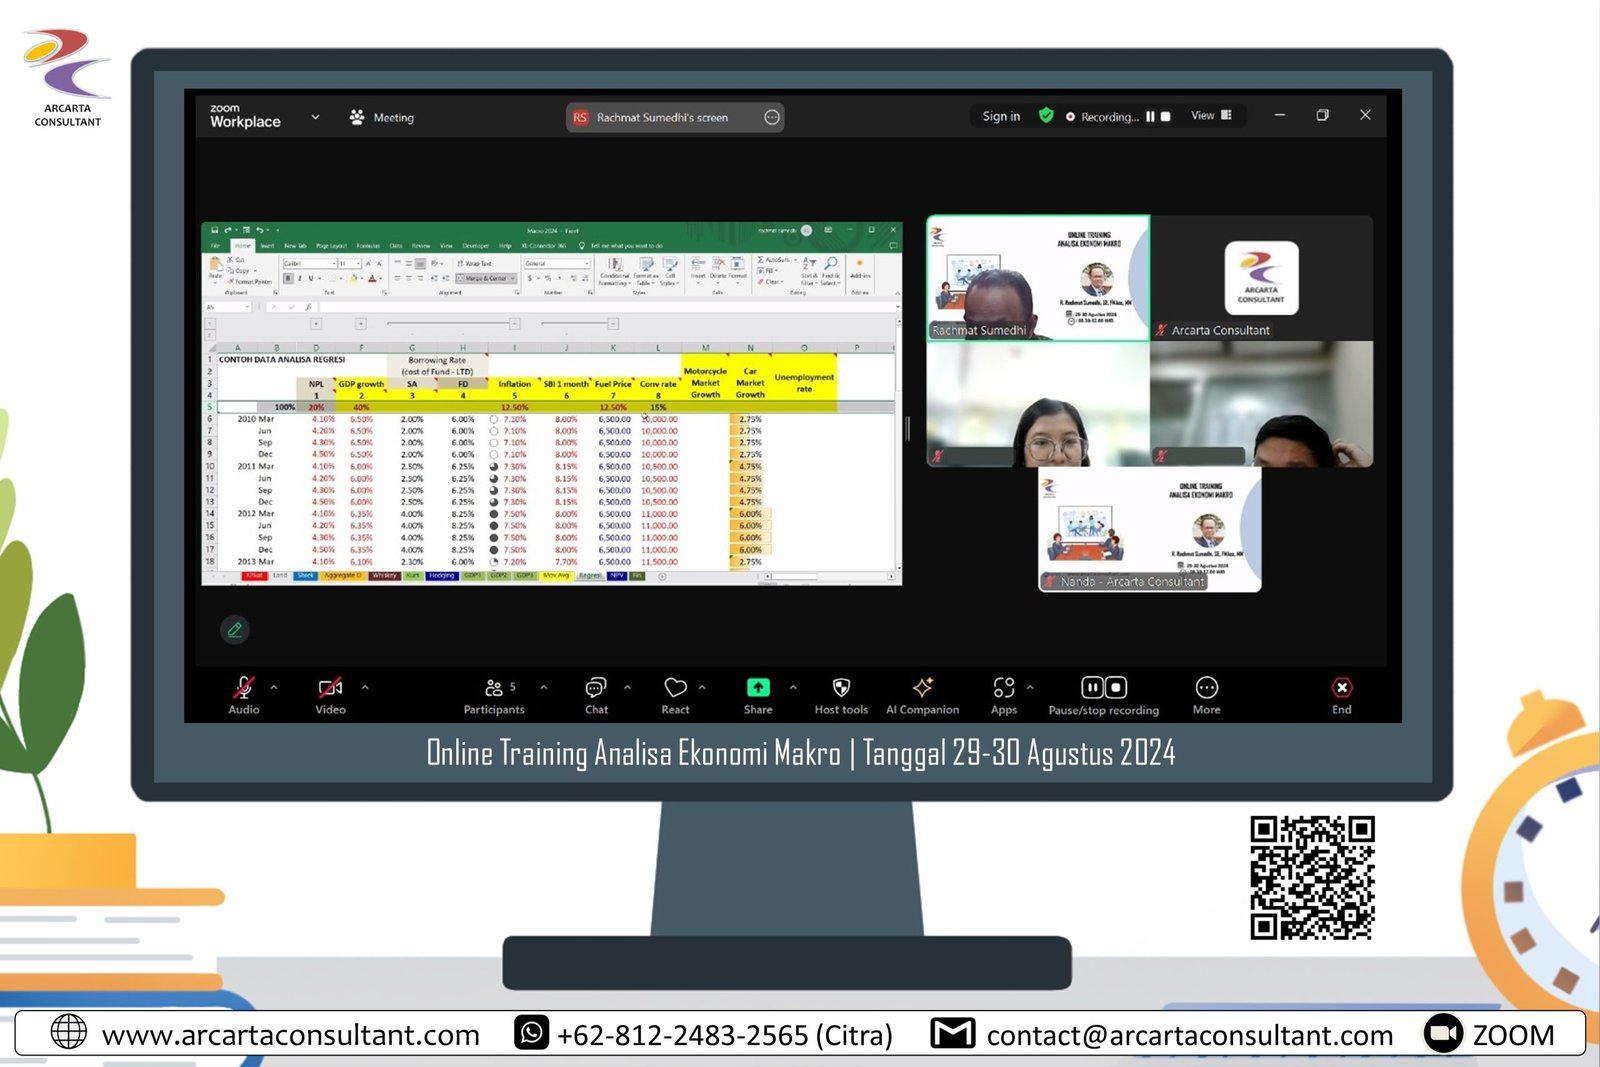Select Rachmat Sumedhi's video thumbnail
This screenshot has width=1600, height=1067.
tap(1038, 279)
